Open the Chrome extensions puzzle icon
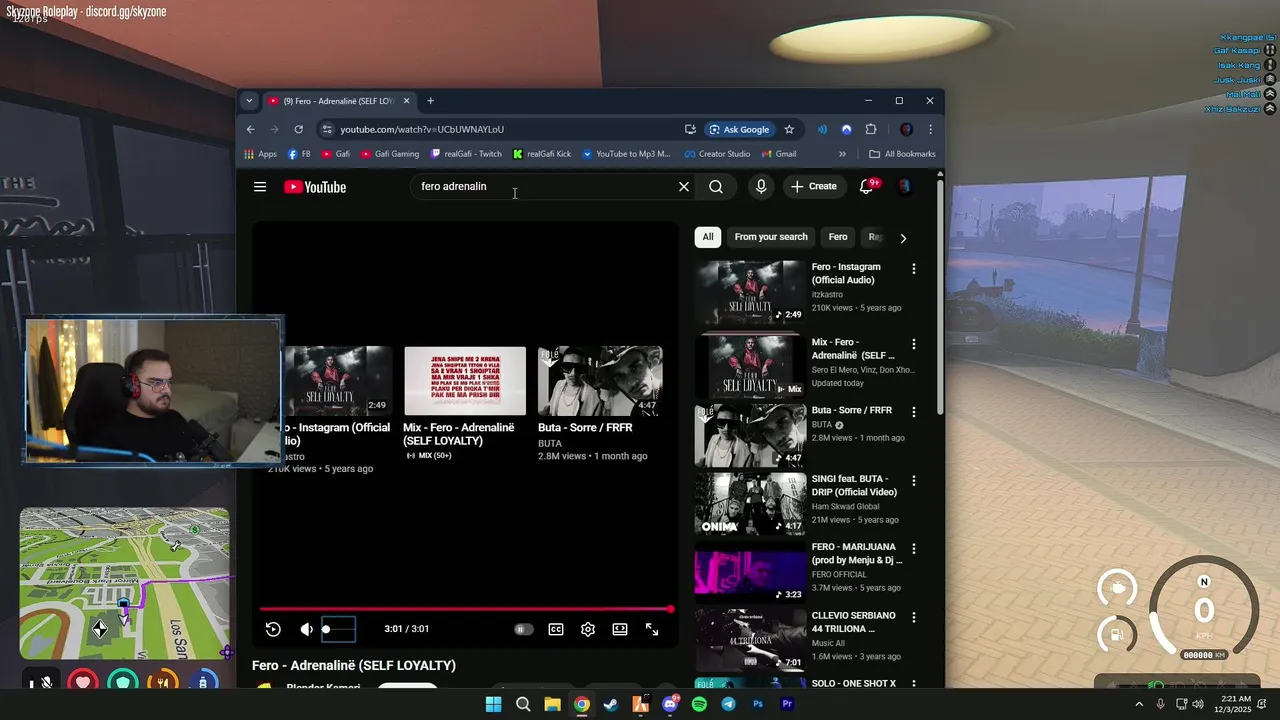 point(871,129)
